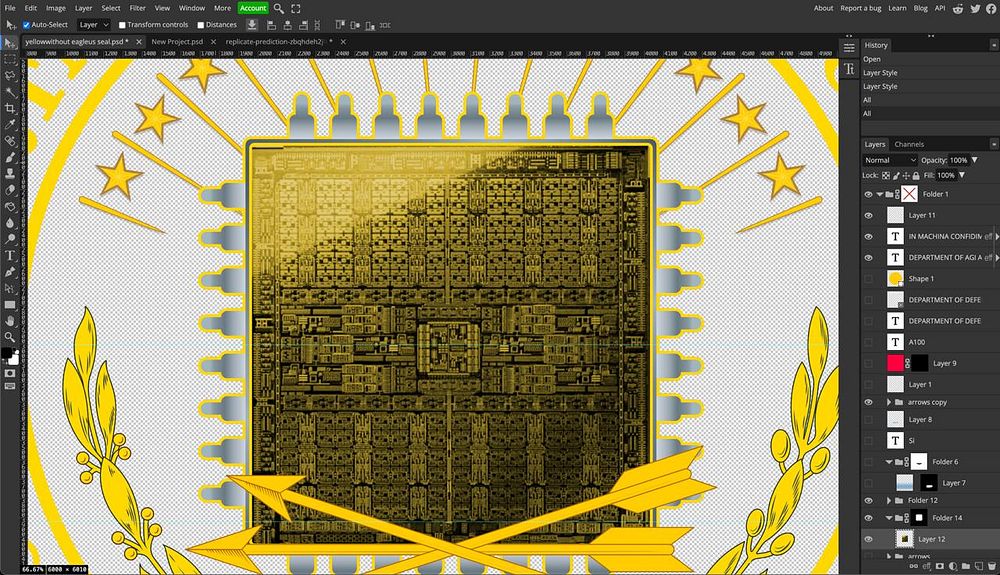Hide Layer 11 visibility eye
This screenshot has height=575, width=1000.
[868, 215]
